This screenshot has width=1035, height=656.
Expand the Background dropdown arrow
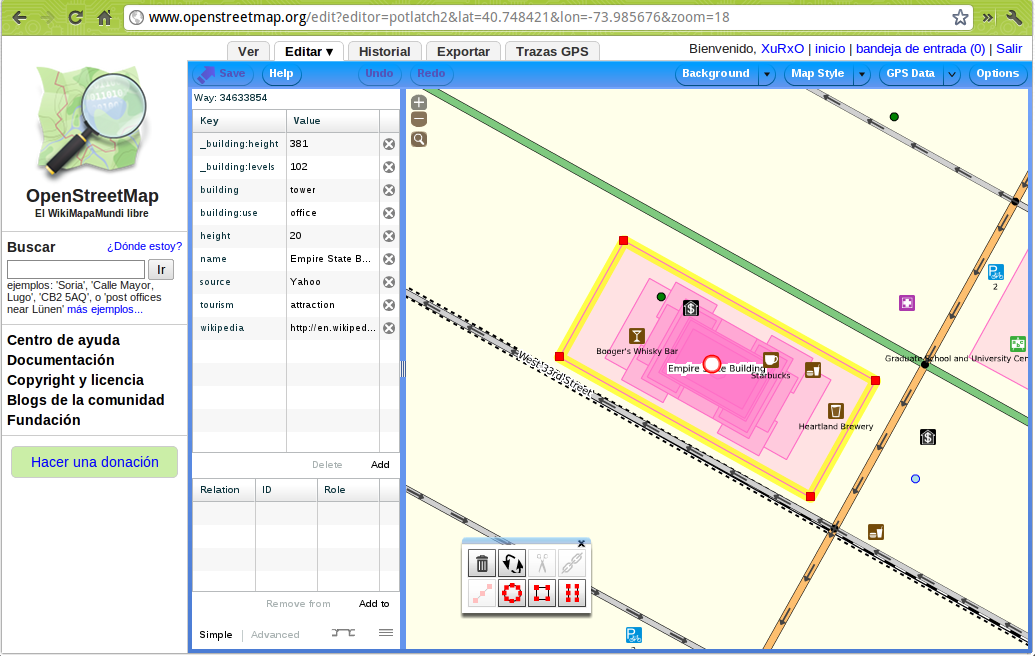(767, 74)
